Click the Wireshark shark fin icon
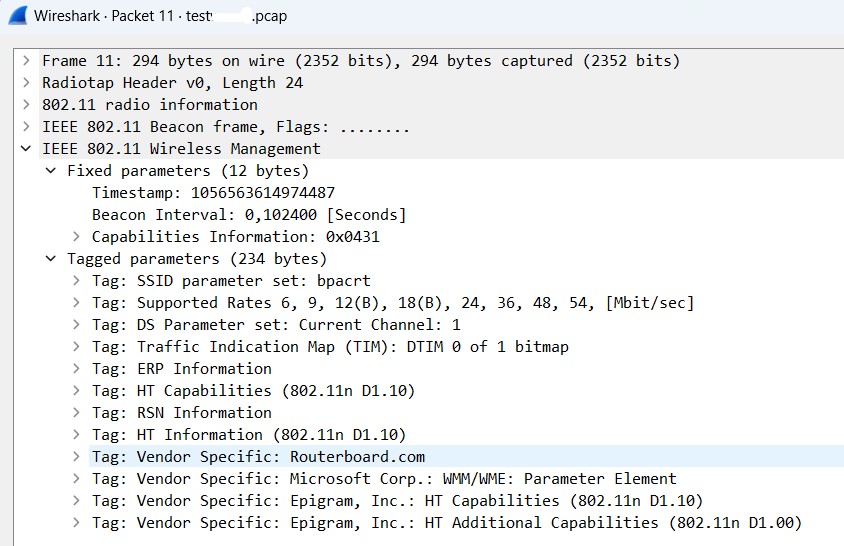Image resolution: width=844 pixels, height=546 pixels. coord(17,16)
